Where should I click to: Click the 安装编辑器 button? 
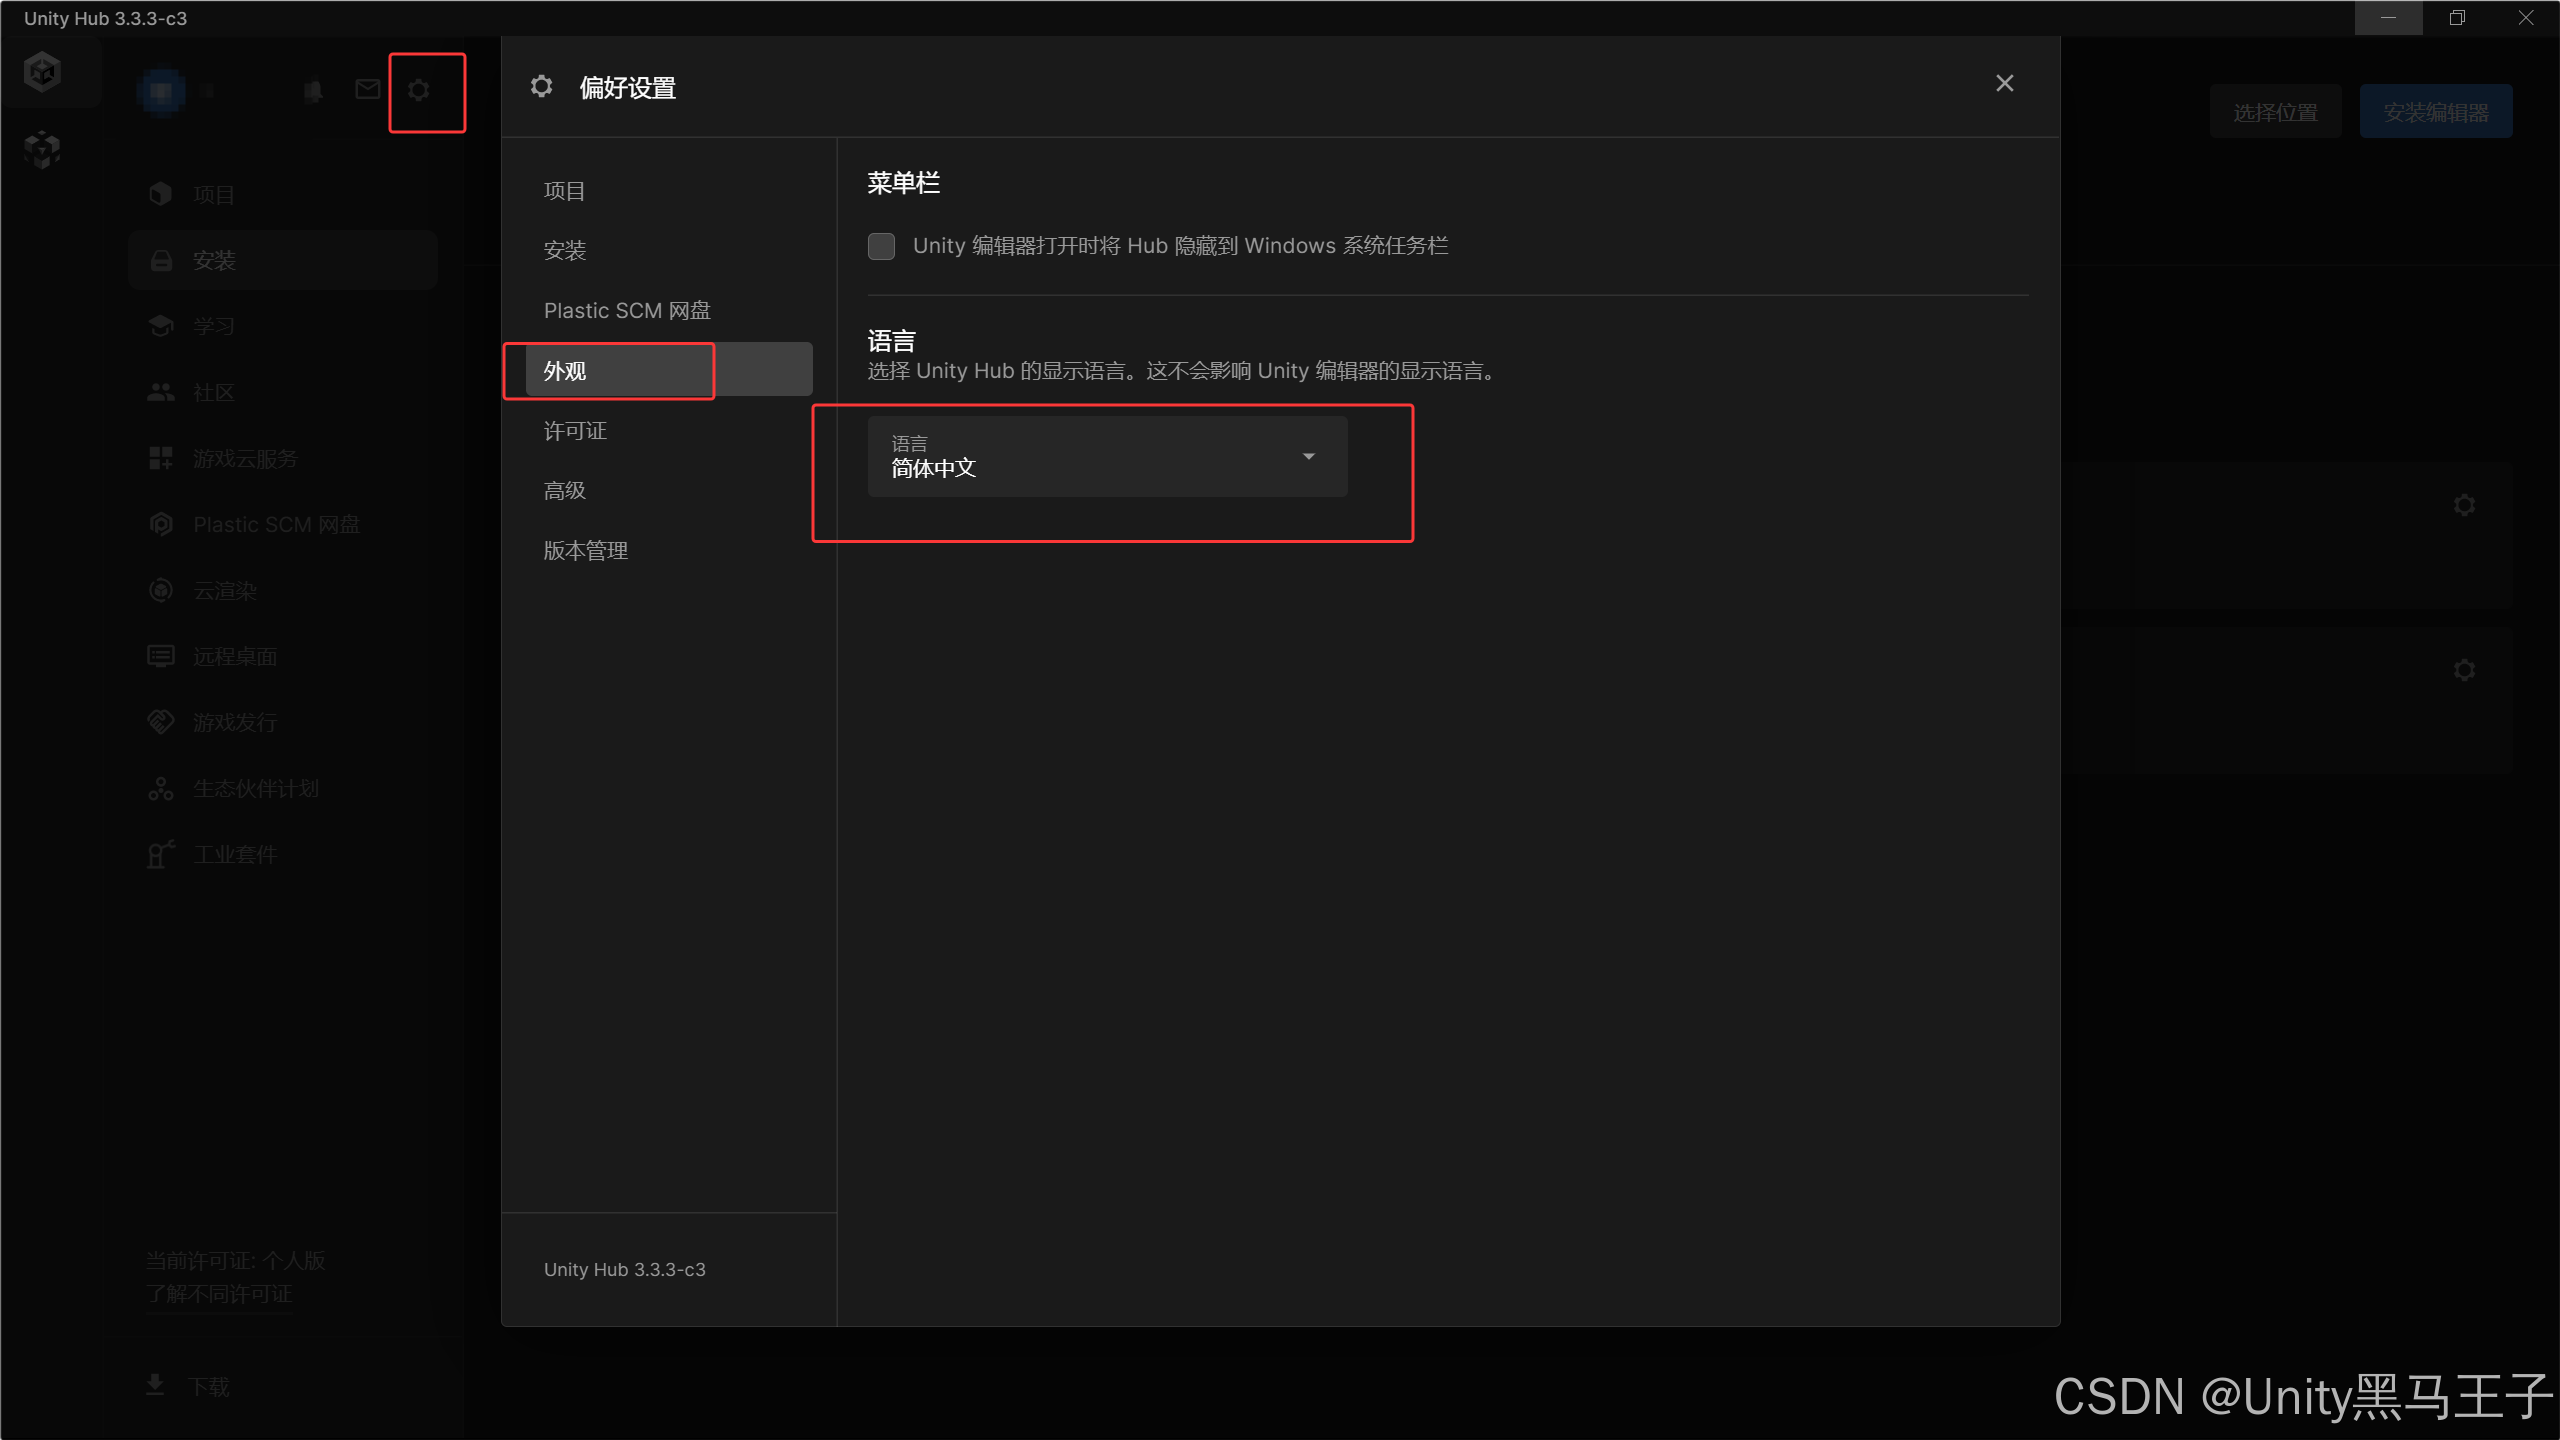[2436, 112]
